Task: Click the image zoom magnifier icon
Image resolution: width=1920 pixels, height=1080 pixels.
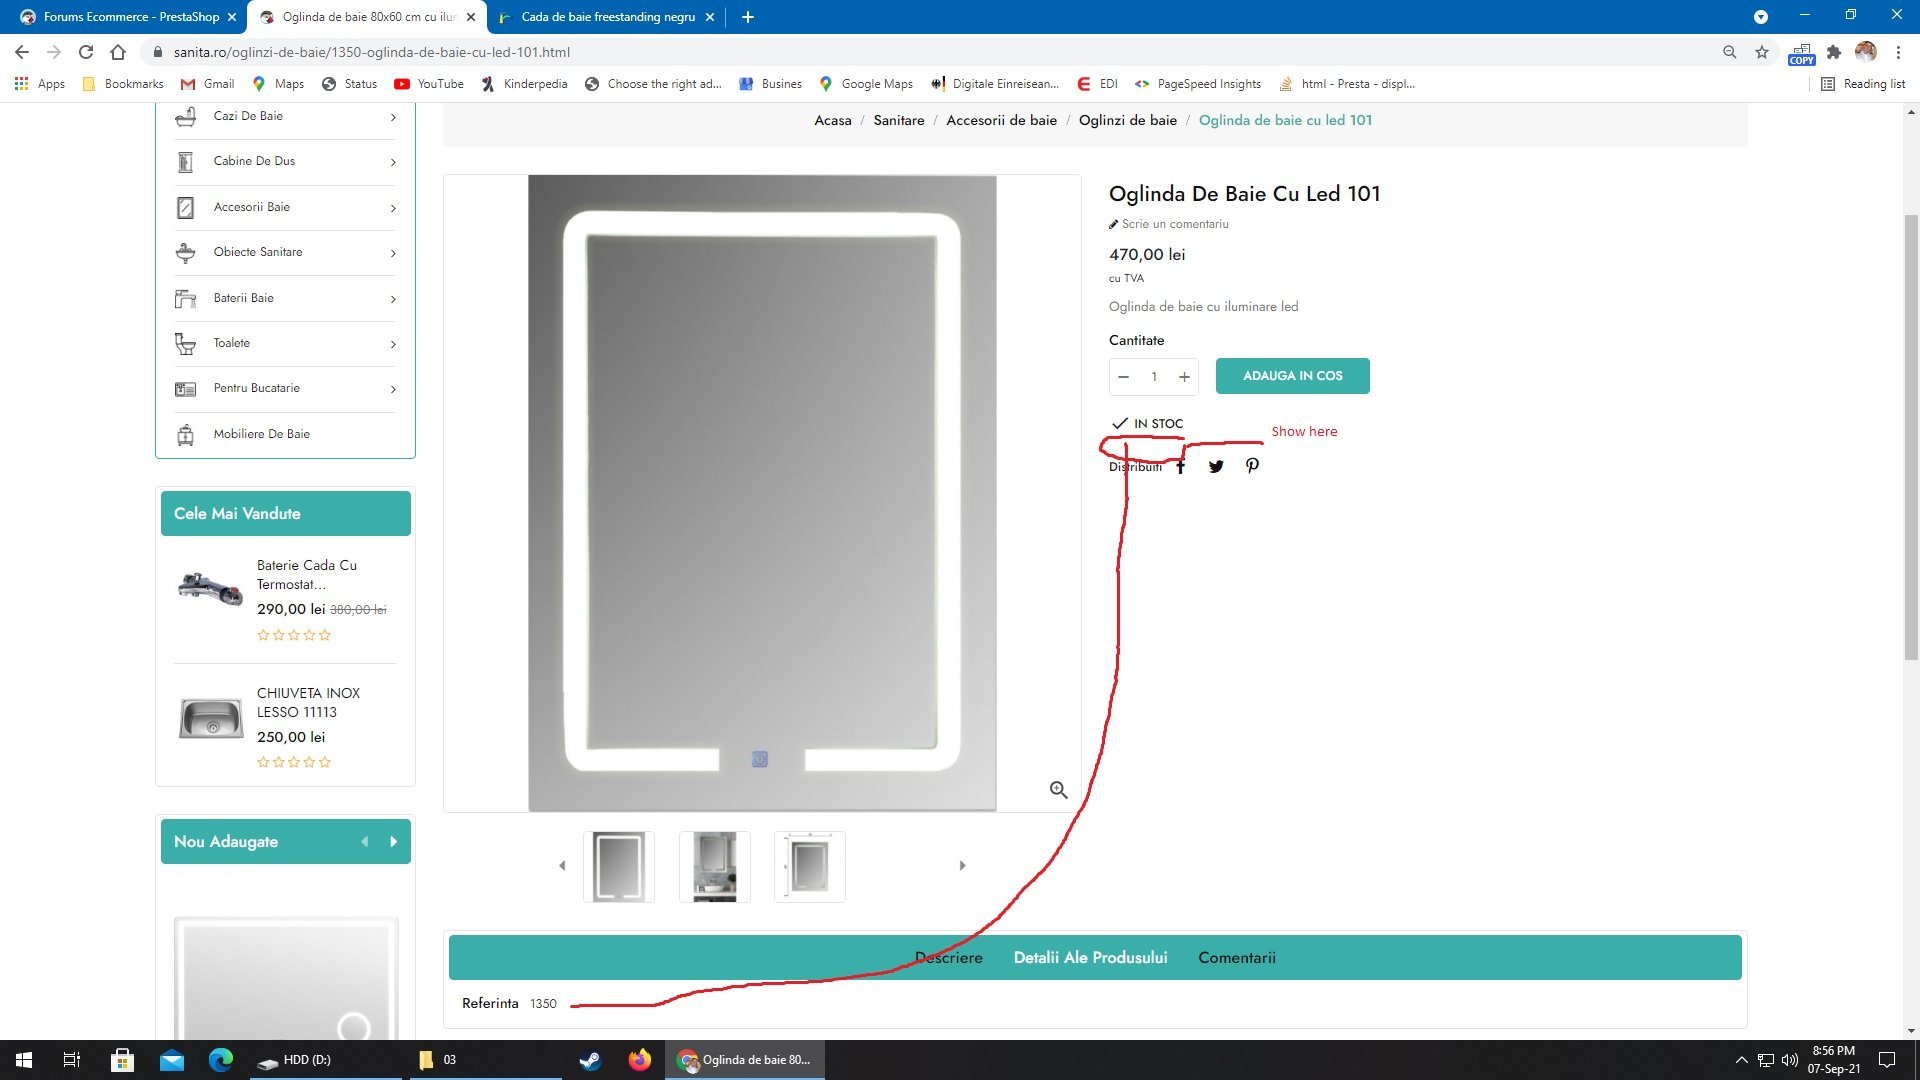Action: 1058,790
